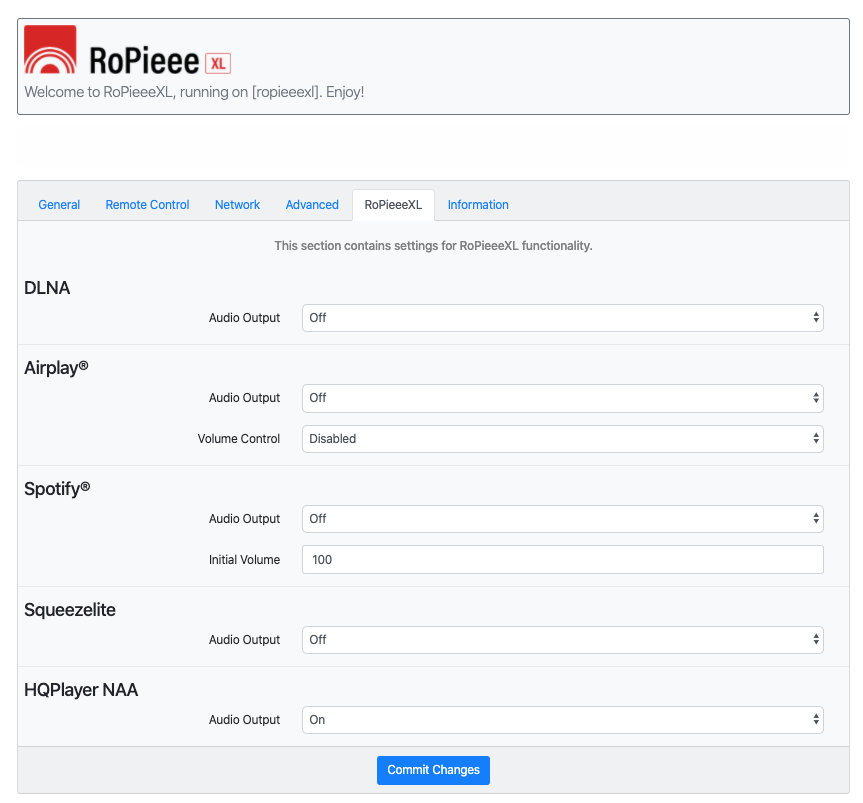
Task: Click the RoPieee red logo icon
Action: point(50,50)
